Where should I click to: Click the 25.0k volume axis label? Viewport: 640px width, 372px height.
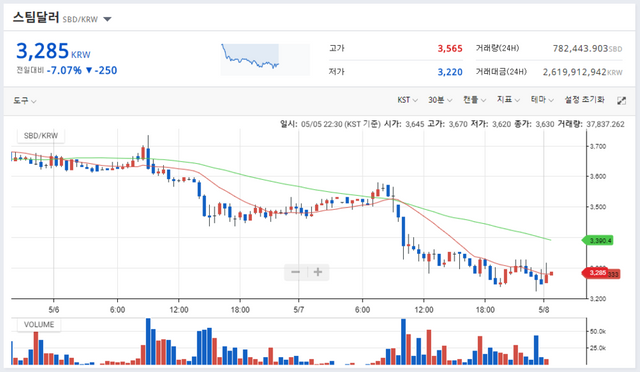tap(598, 348)
